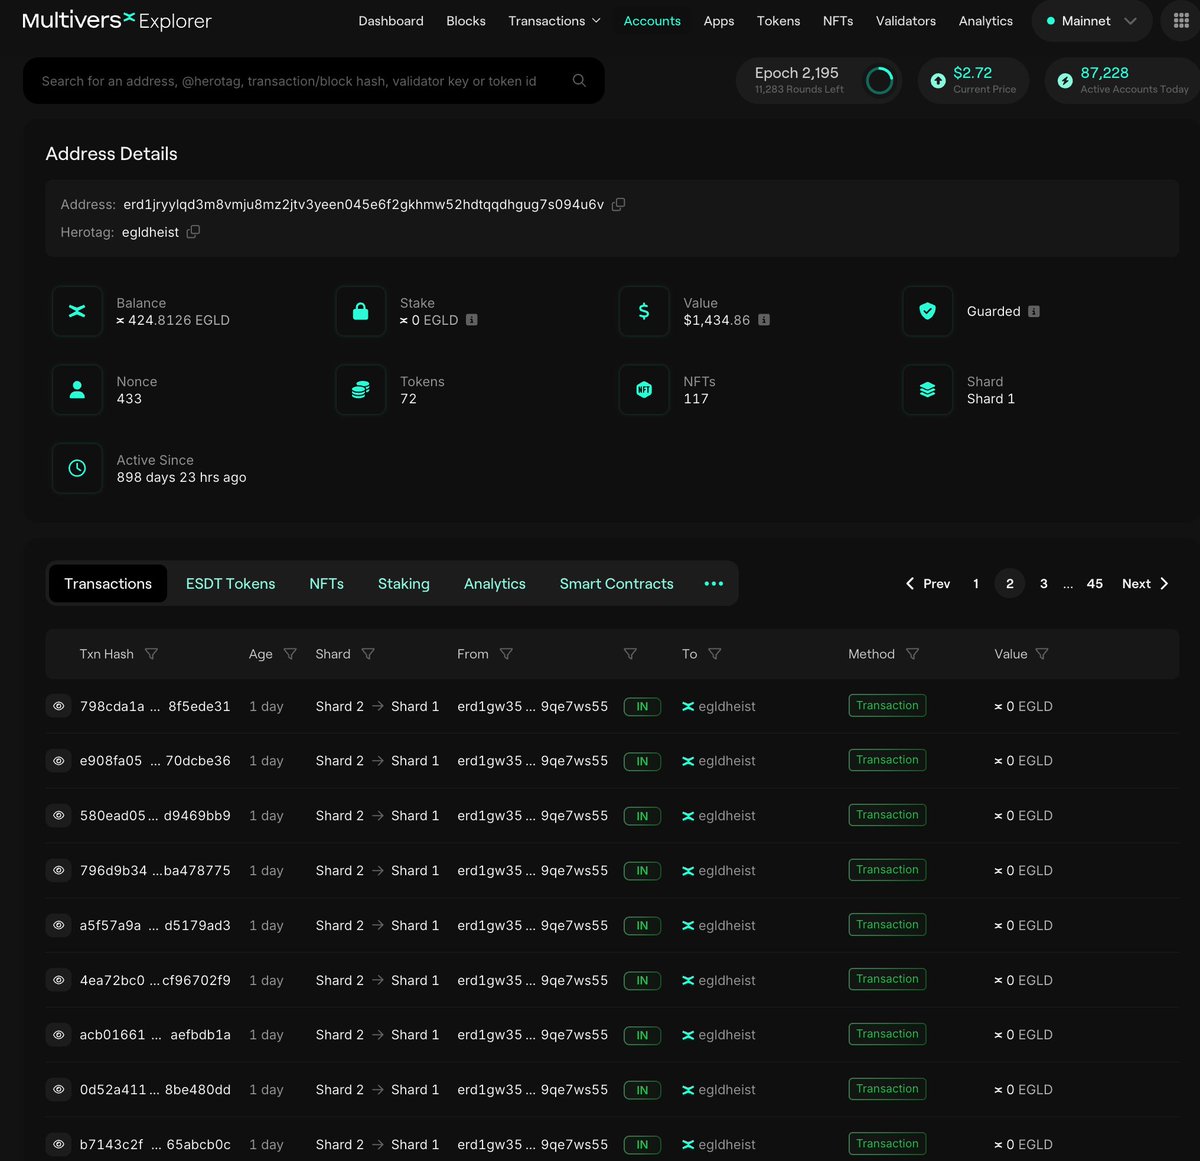This screenshot has height=1161, width=1200.
Task: Click the direction filter funnel before To column
Action: (x=630, y=654)
